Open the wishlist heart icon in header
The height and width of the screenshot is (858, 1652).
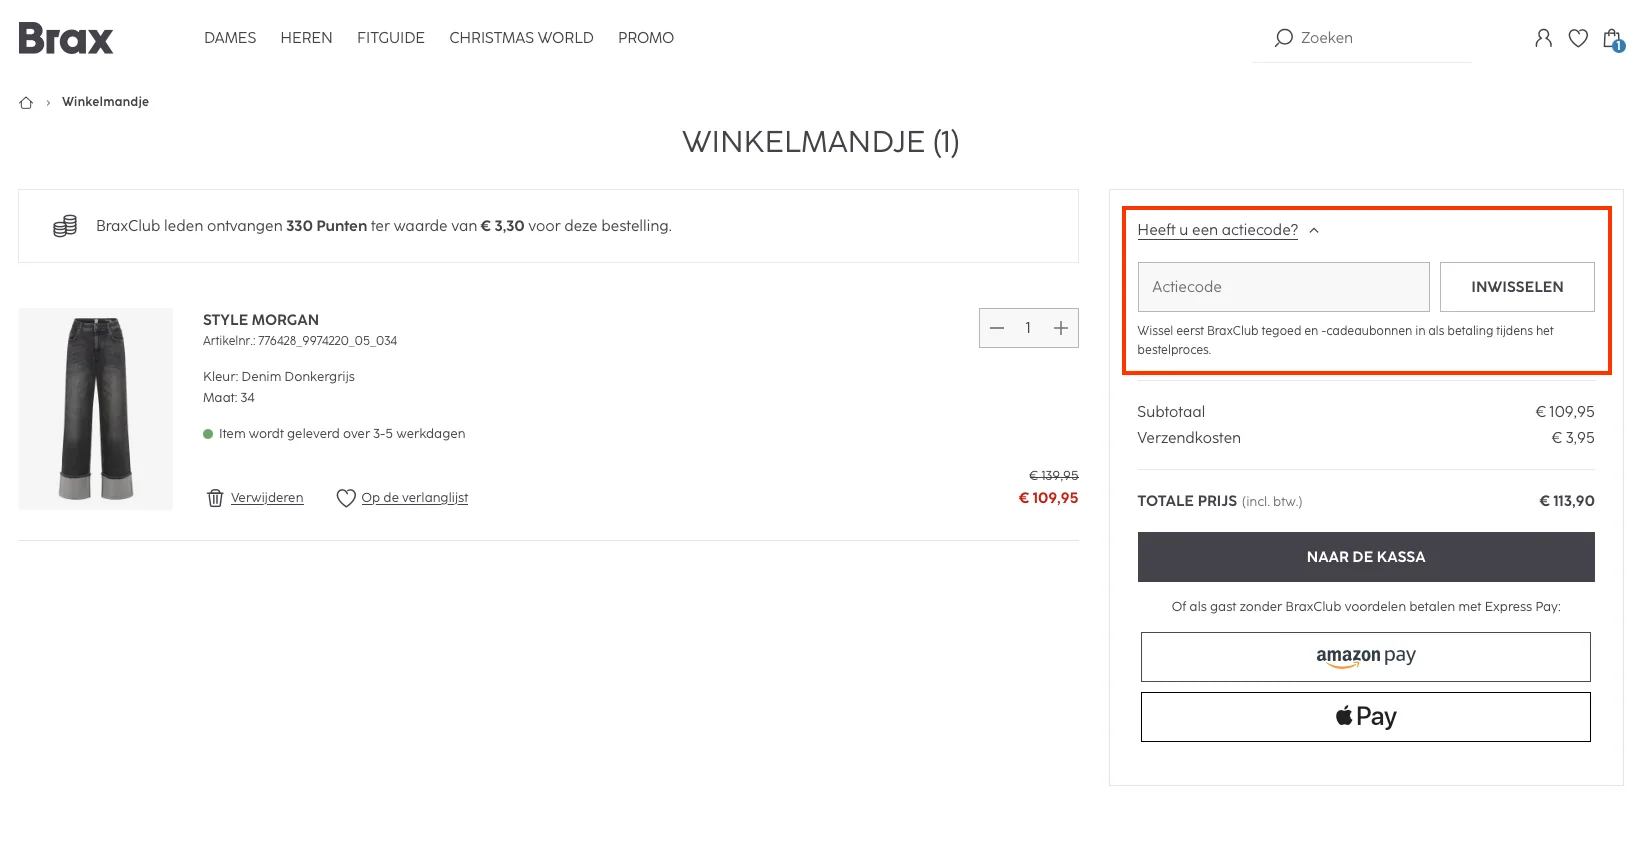coord(1578,38)
